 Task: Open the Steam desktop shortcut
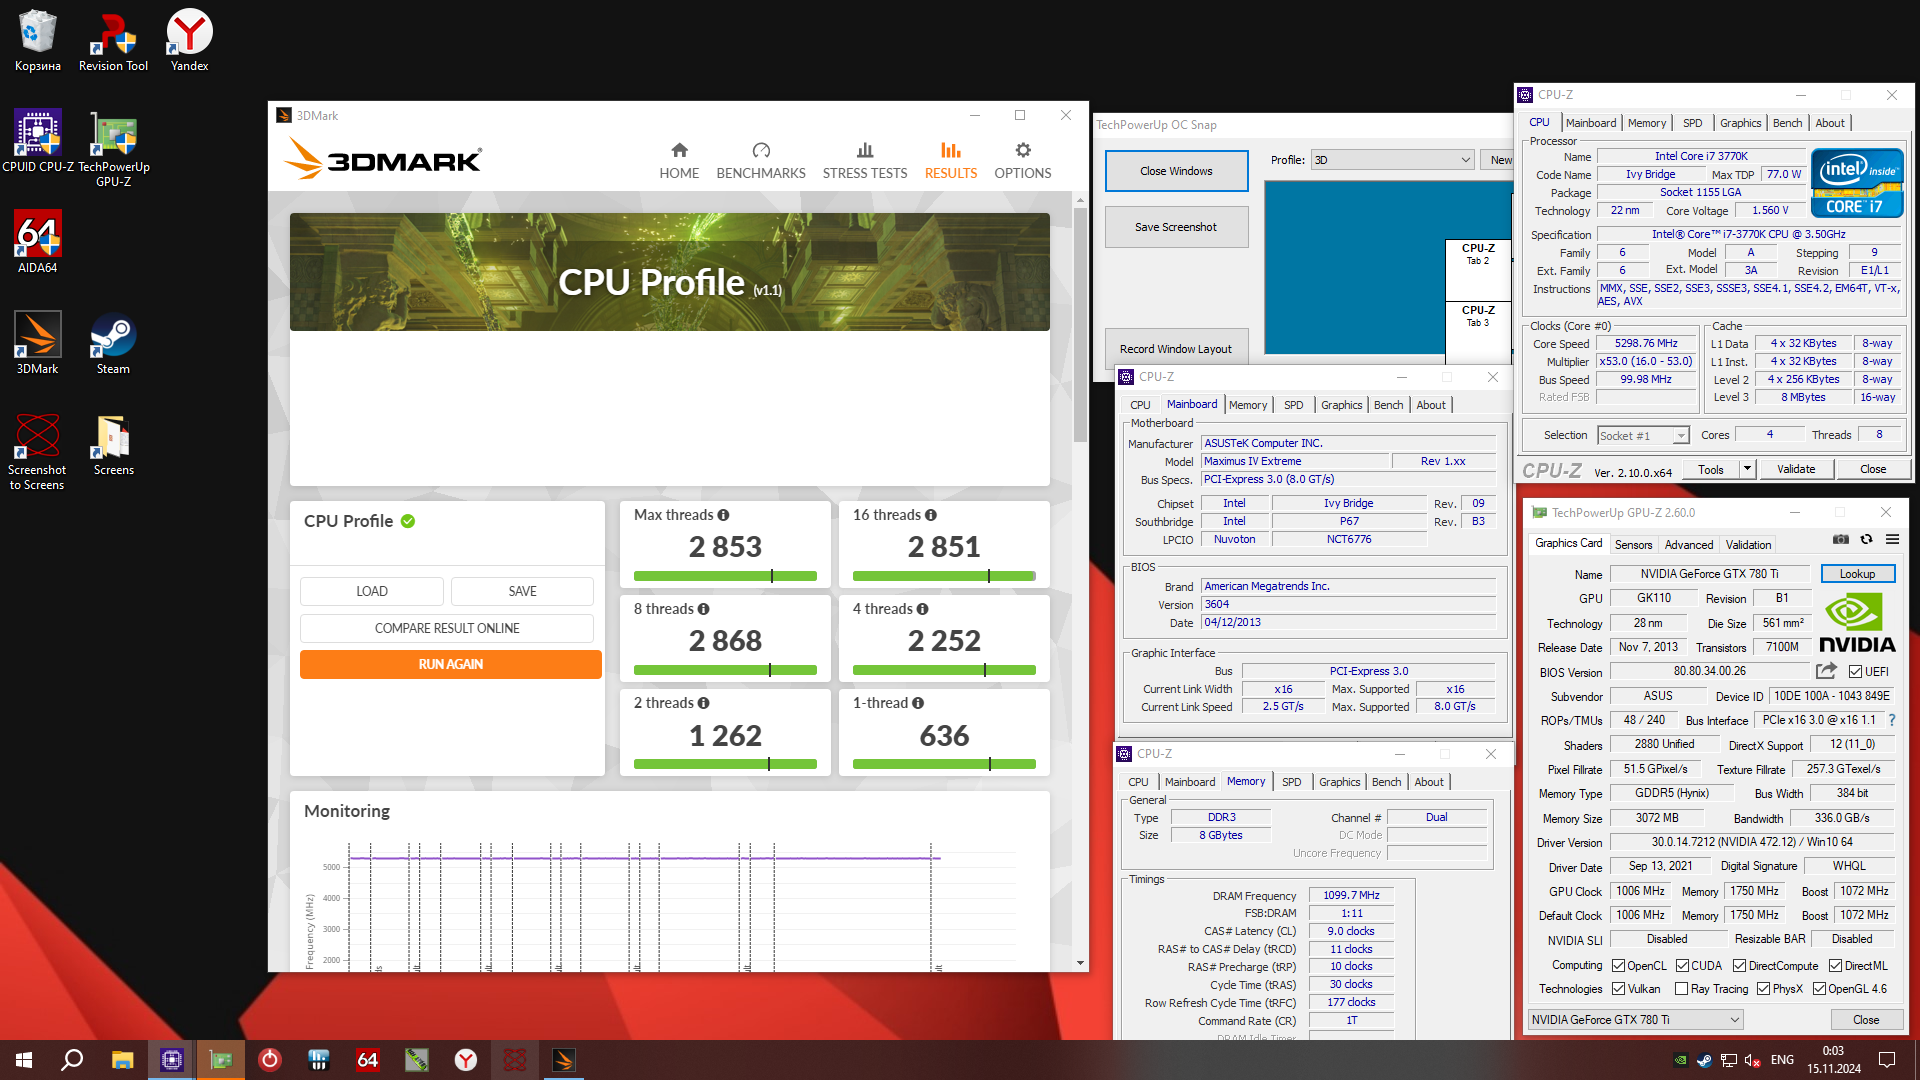[x=113, y=343]
